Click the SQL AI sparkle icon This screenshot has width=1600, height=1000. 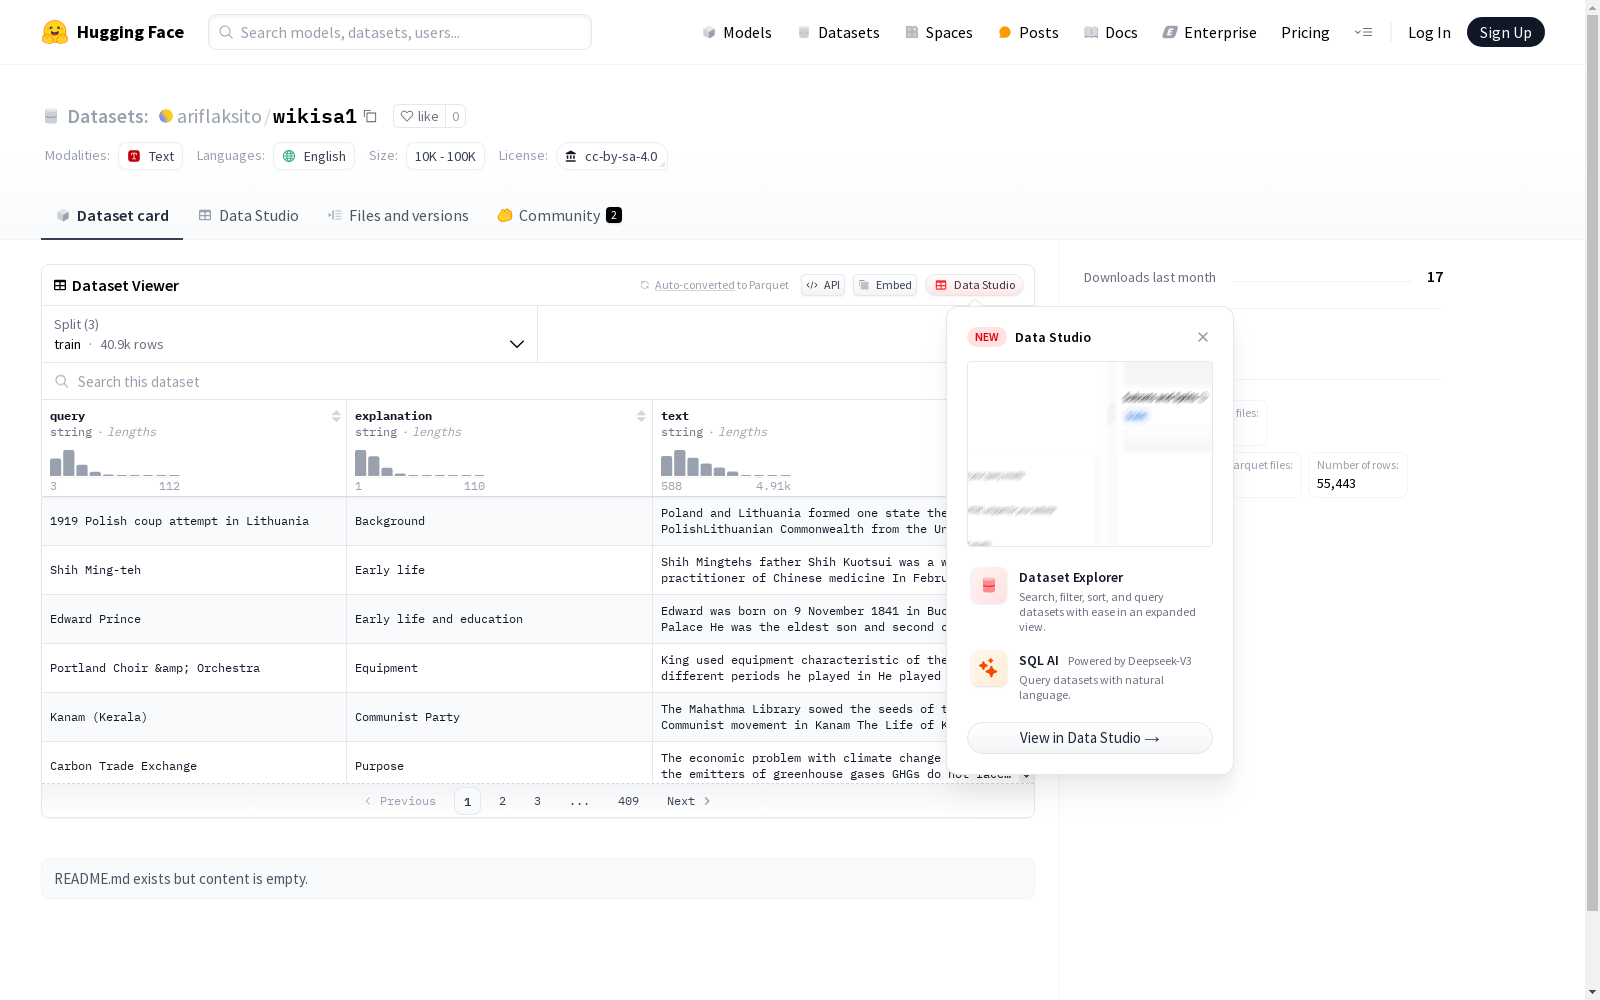[x=989, y=668]
